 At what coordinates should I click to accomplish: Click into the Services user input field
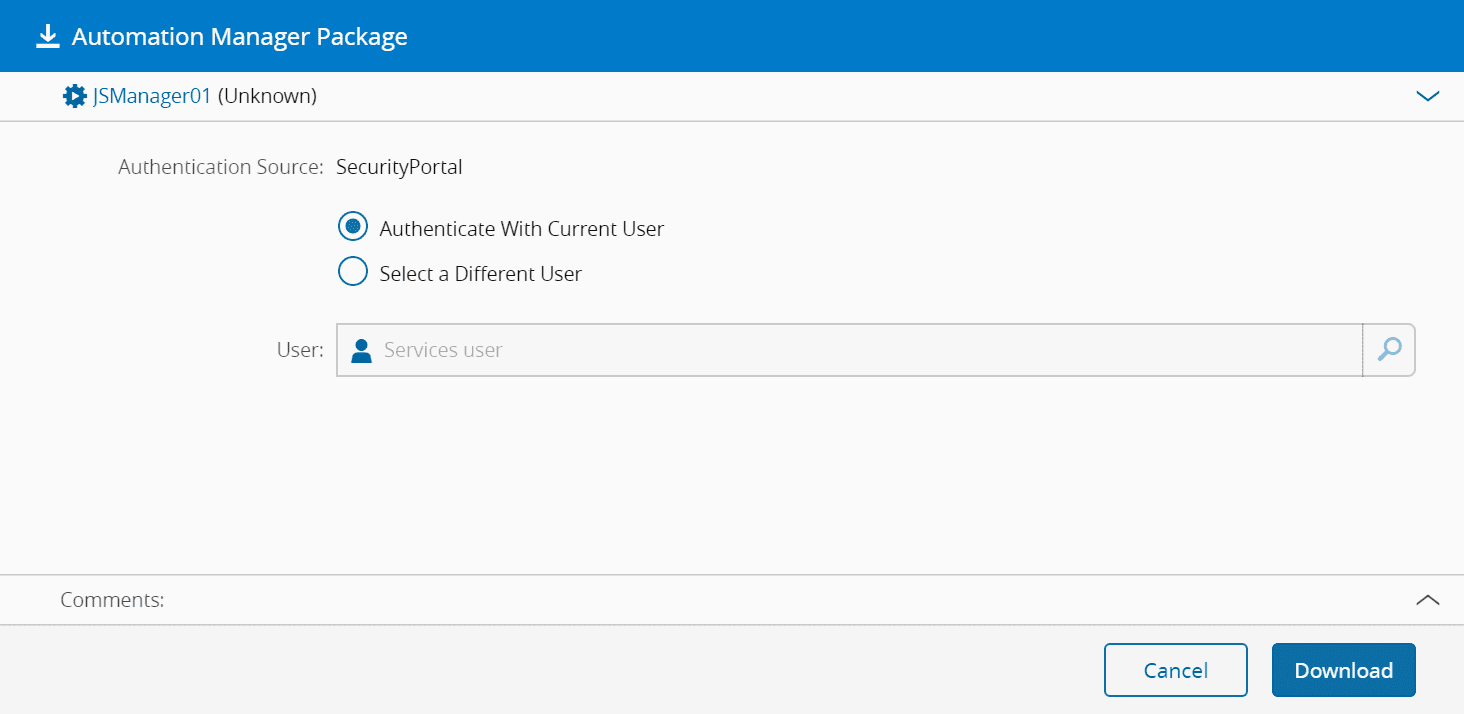(860, 350)
